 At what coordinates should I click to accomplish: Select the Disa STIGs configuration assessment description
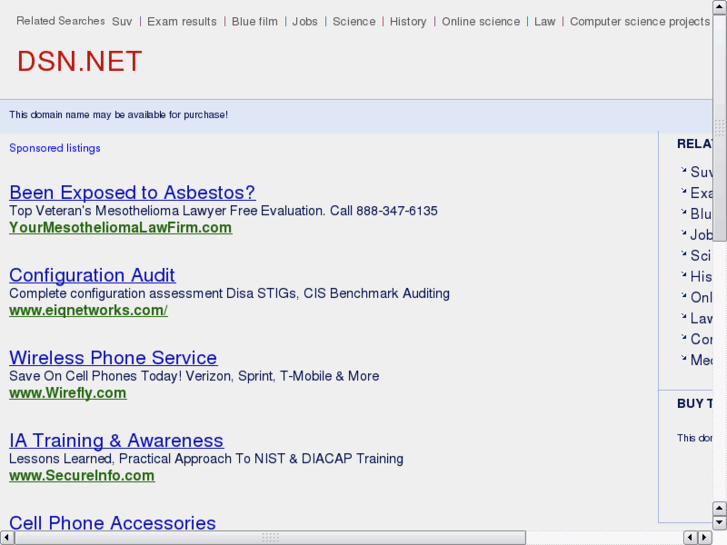point(230,294)
